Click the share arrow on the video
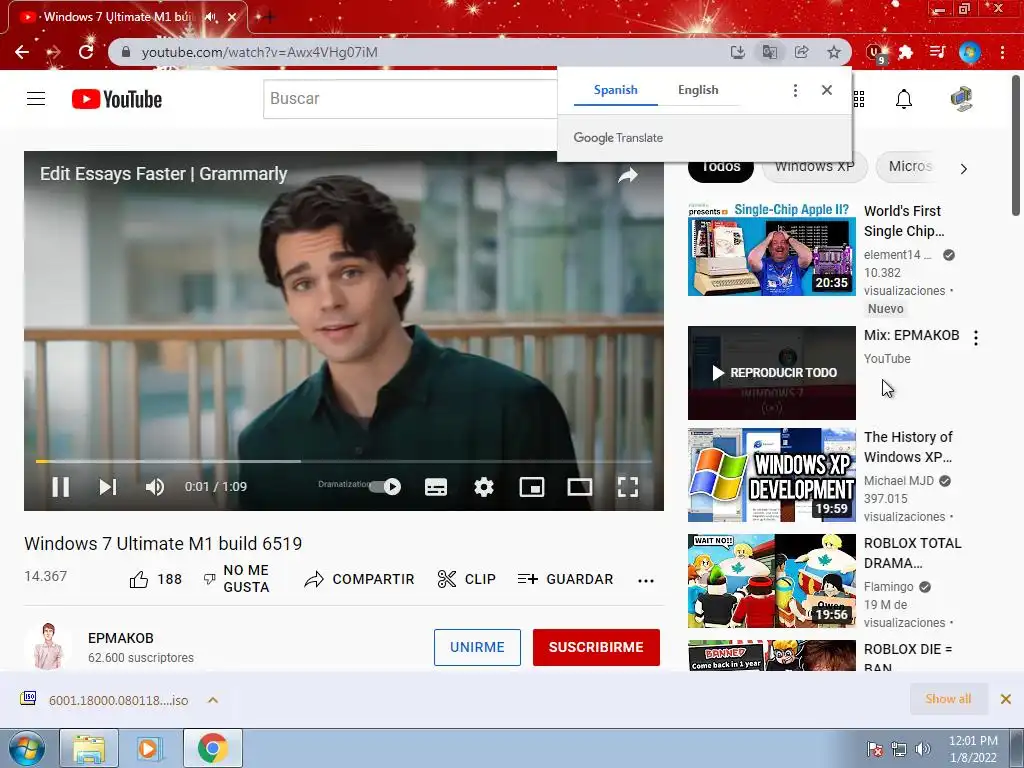 (628, 175)
